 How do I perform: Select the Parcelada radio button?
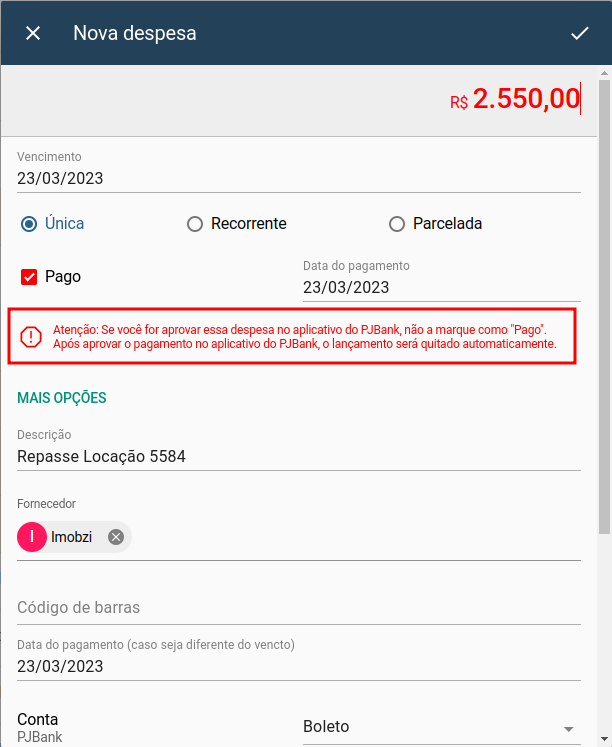397,224
